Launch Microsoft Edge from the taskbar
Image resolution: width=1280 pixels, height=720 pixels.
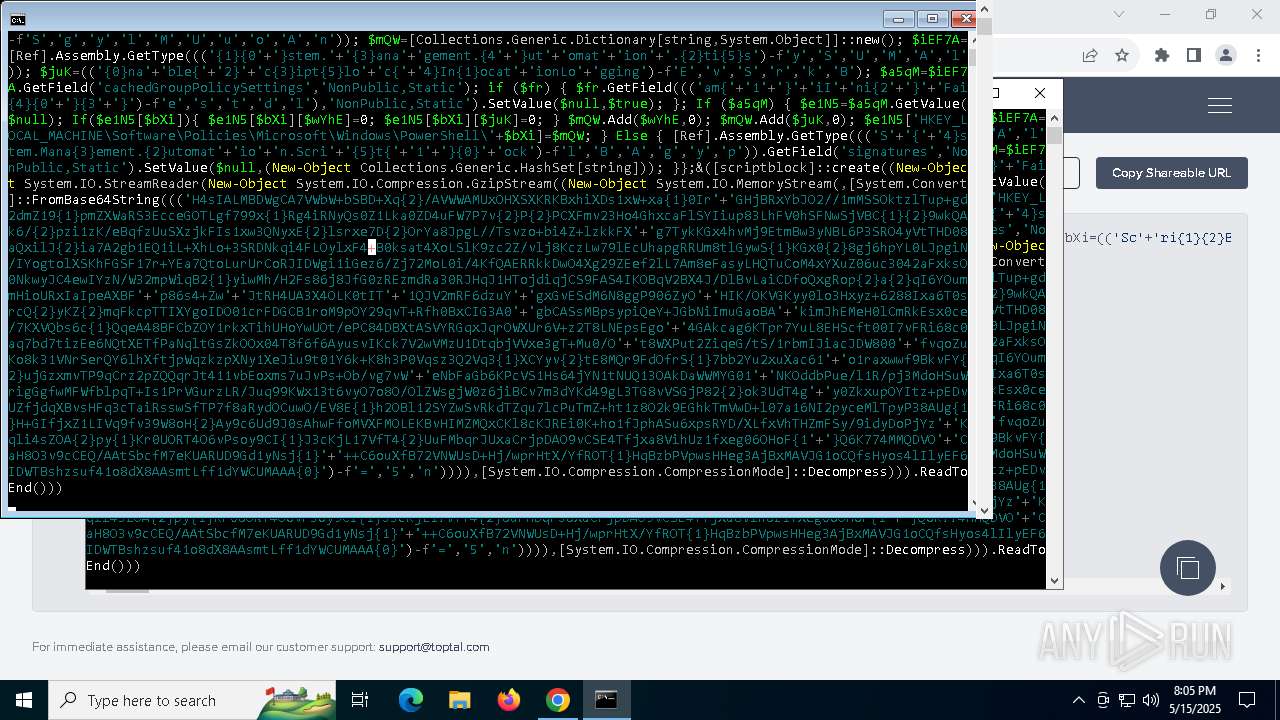click(x=411, y=700)
